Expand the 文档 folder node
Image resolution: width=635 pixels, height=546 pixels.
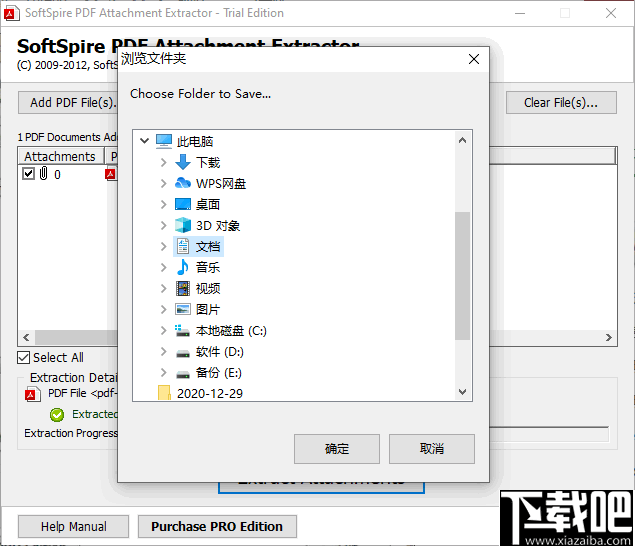point(163,246)
